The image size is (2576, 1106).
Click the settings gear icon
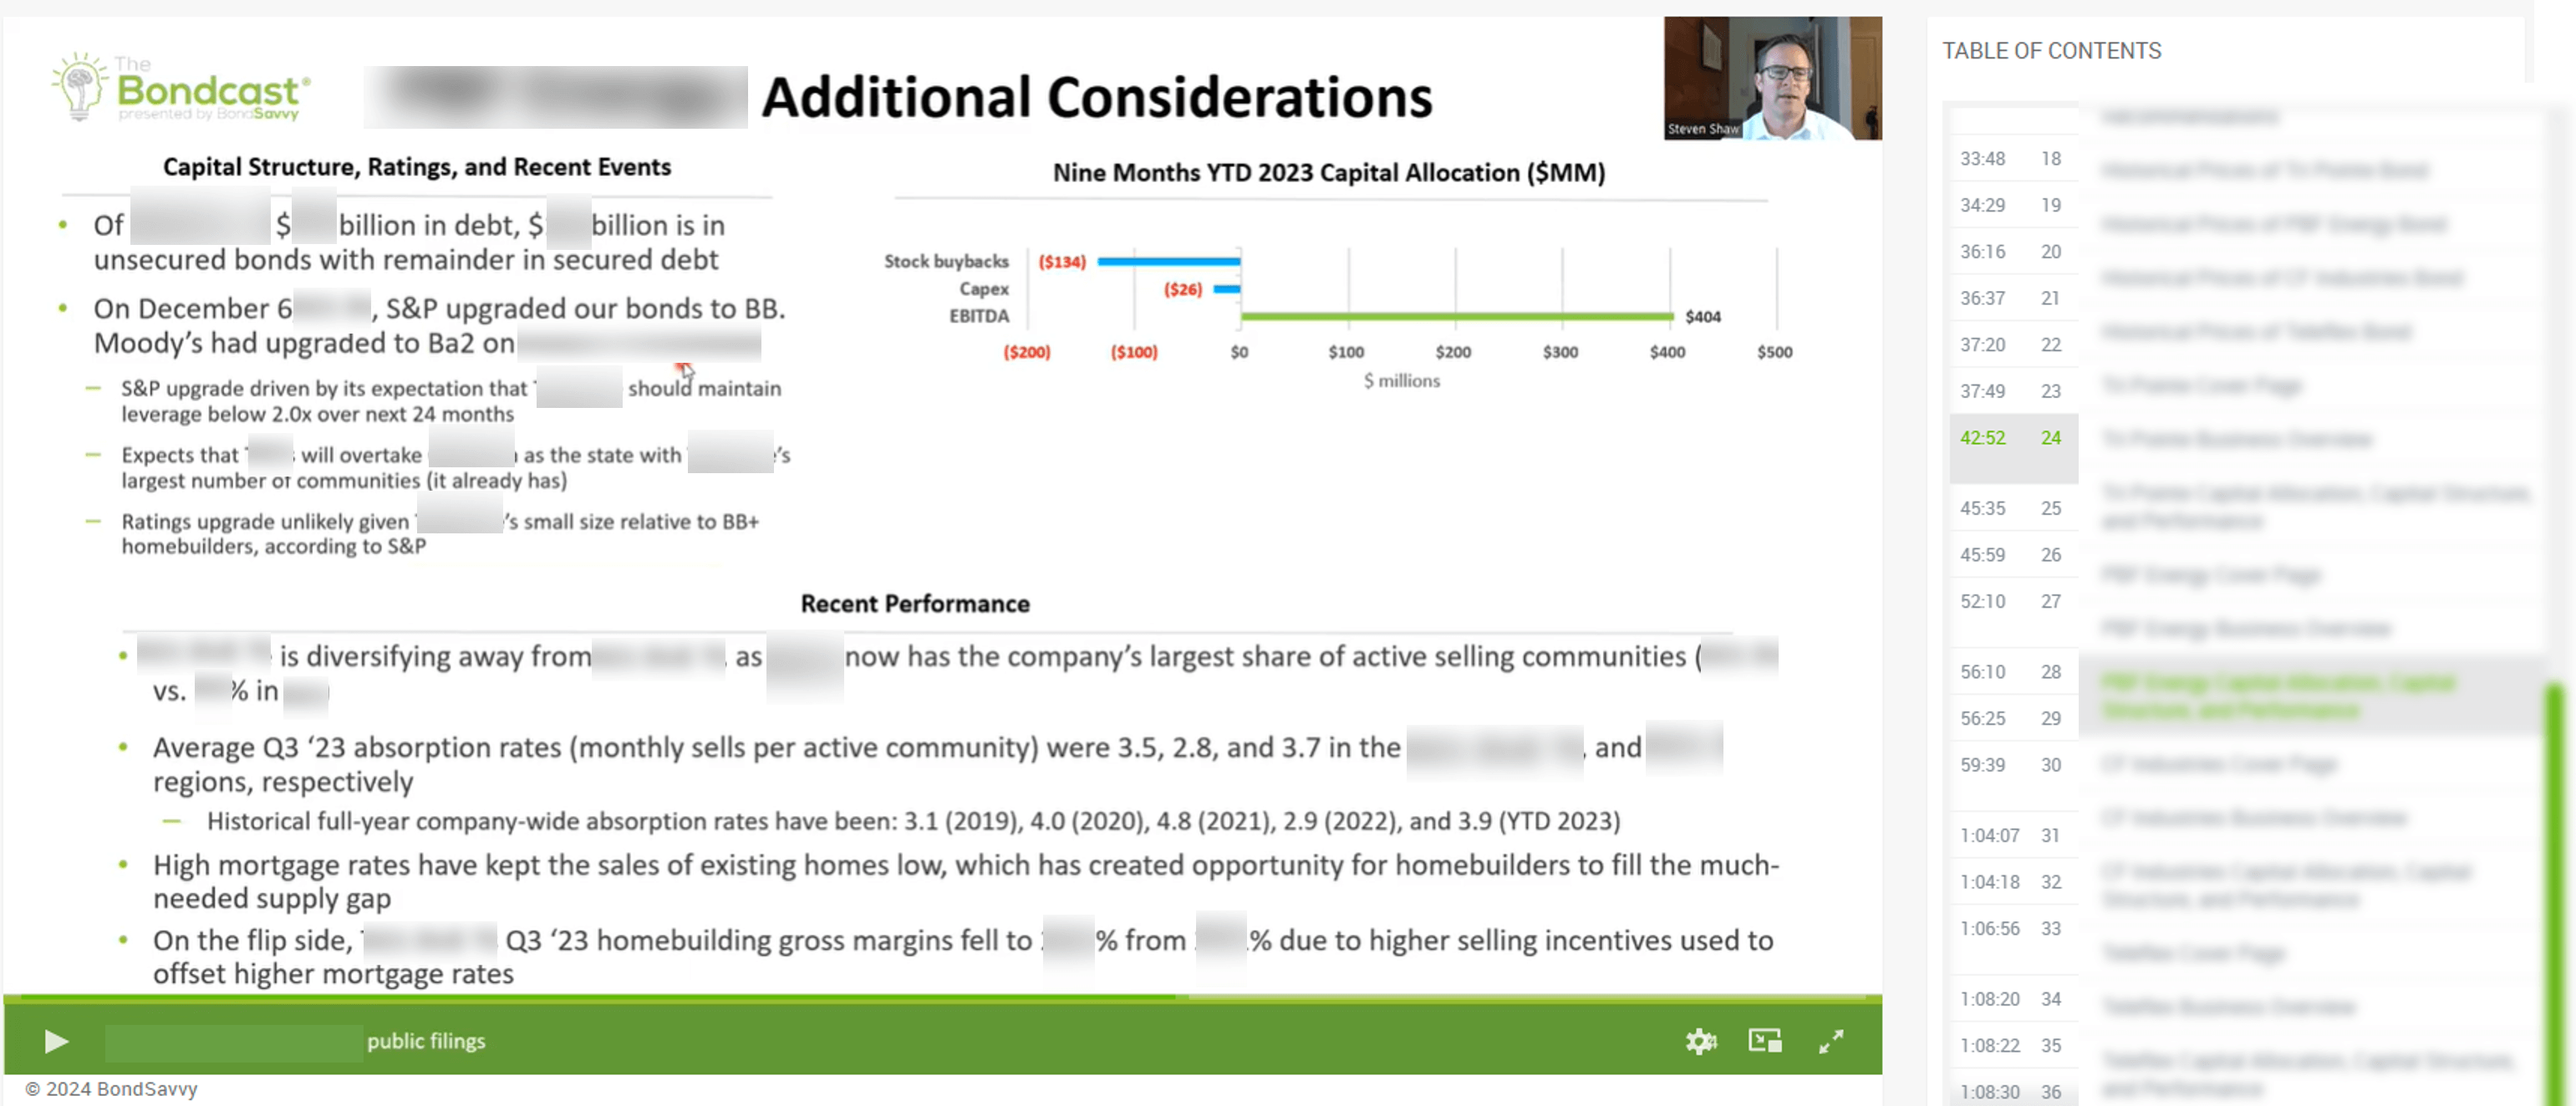click(1702, 1038)
